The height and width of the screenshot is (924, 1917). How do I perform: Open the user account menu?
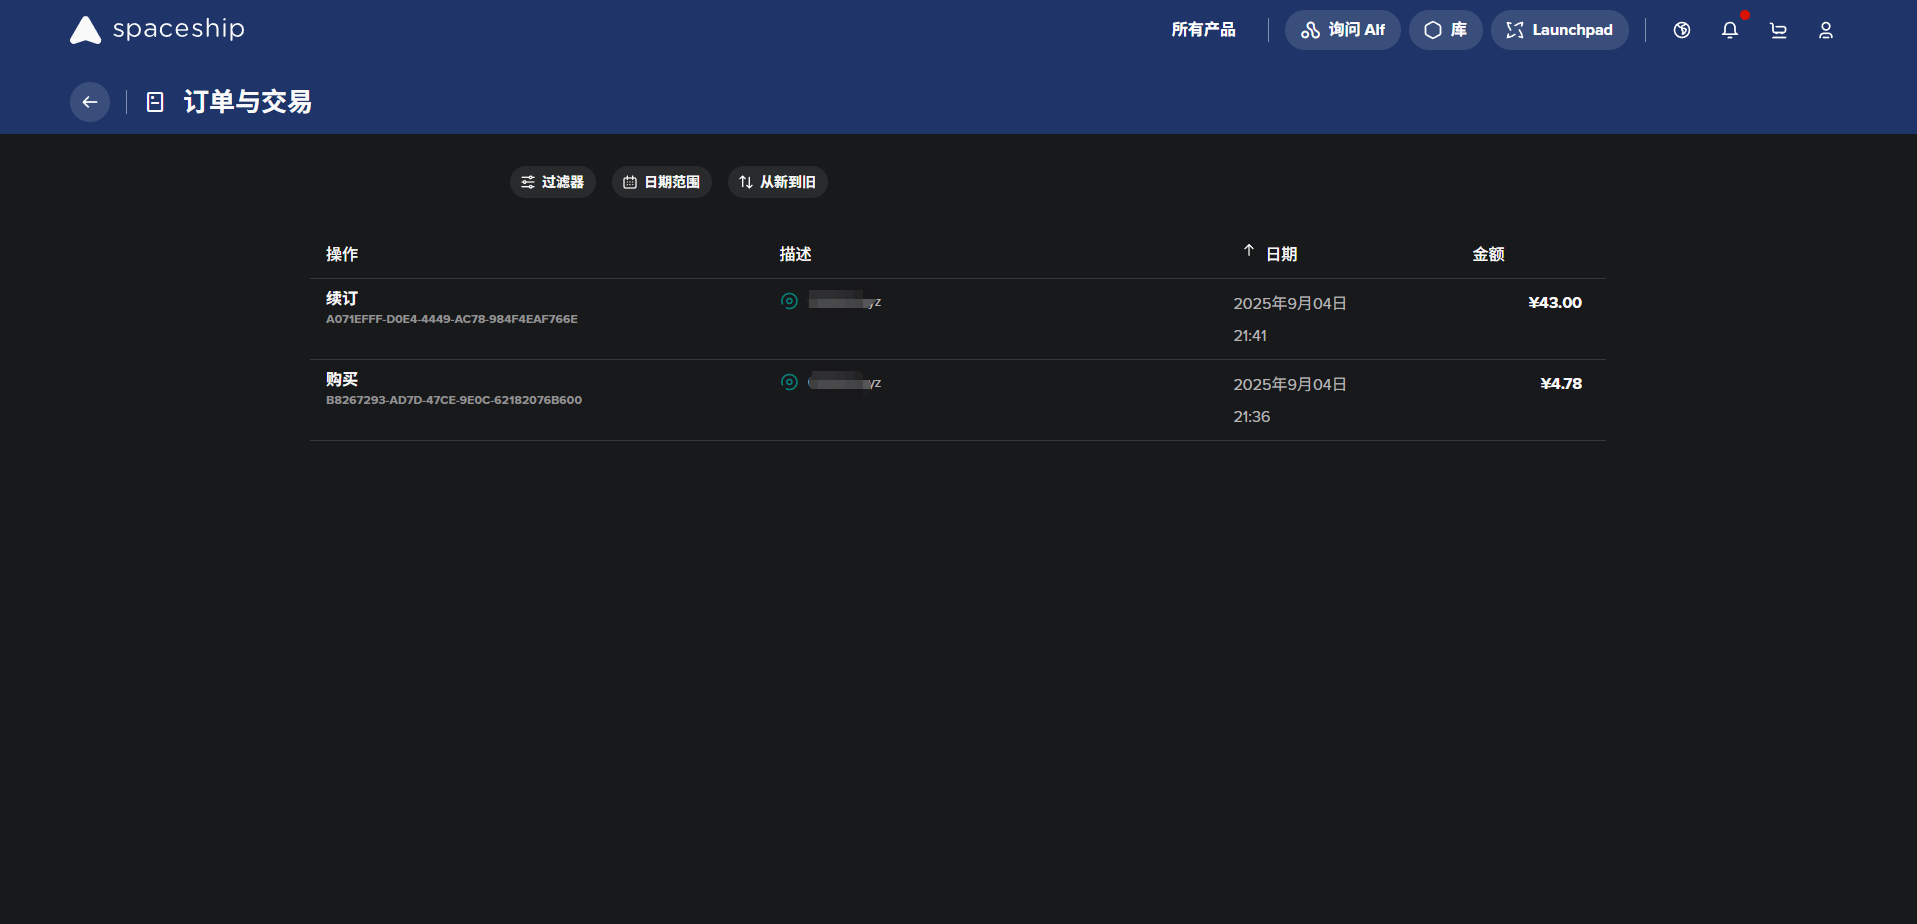pyautogui.click(x=1825, y=30)
